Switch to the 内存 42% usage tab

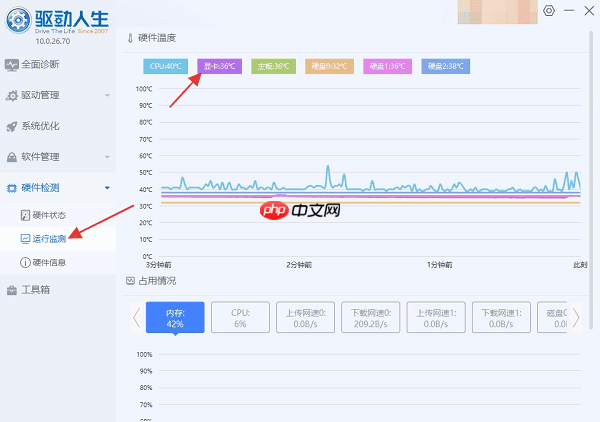[174, 318]
